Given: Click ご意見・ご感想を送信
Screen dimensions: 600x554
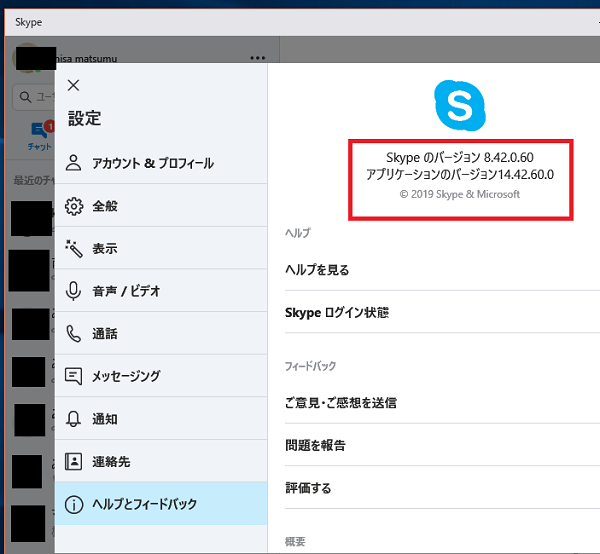Looking at the screenshot, I should (x=341, y=402).
